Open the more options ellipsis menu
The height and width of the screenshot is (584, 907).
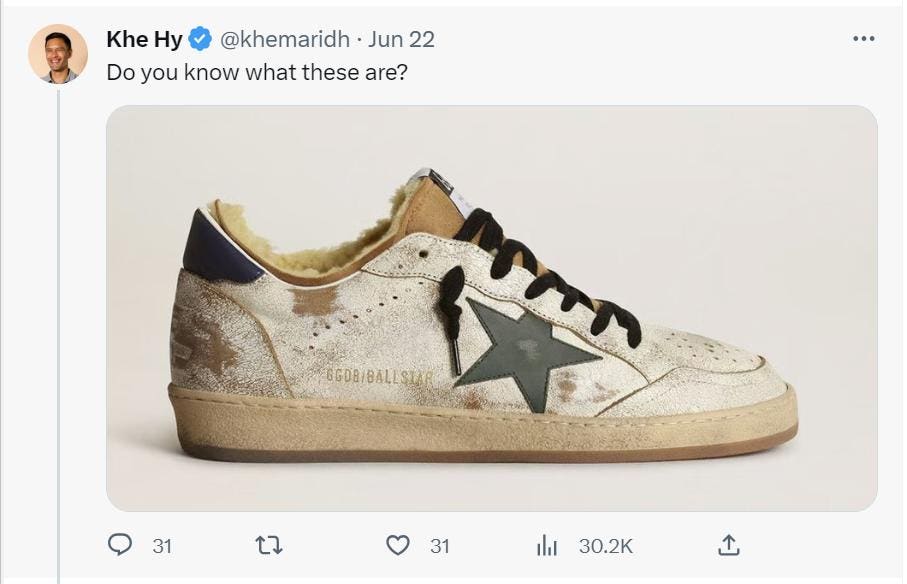[x=863, y=39]
